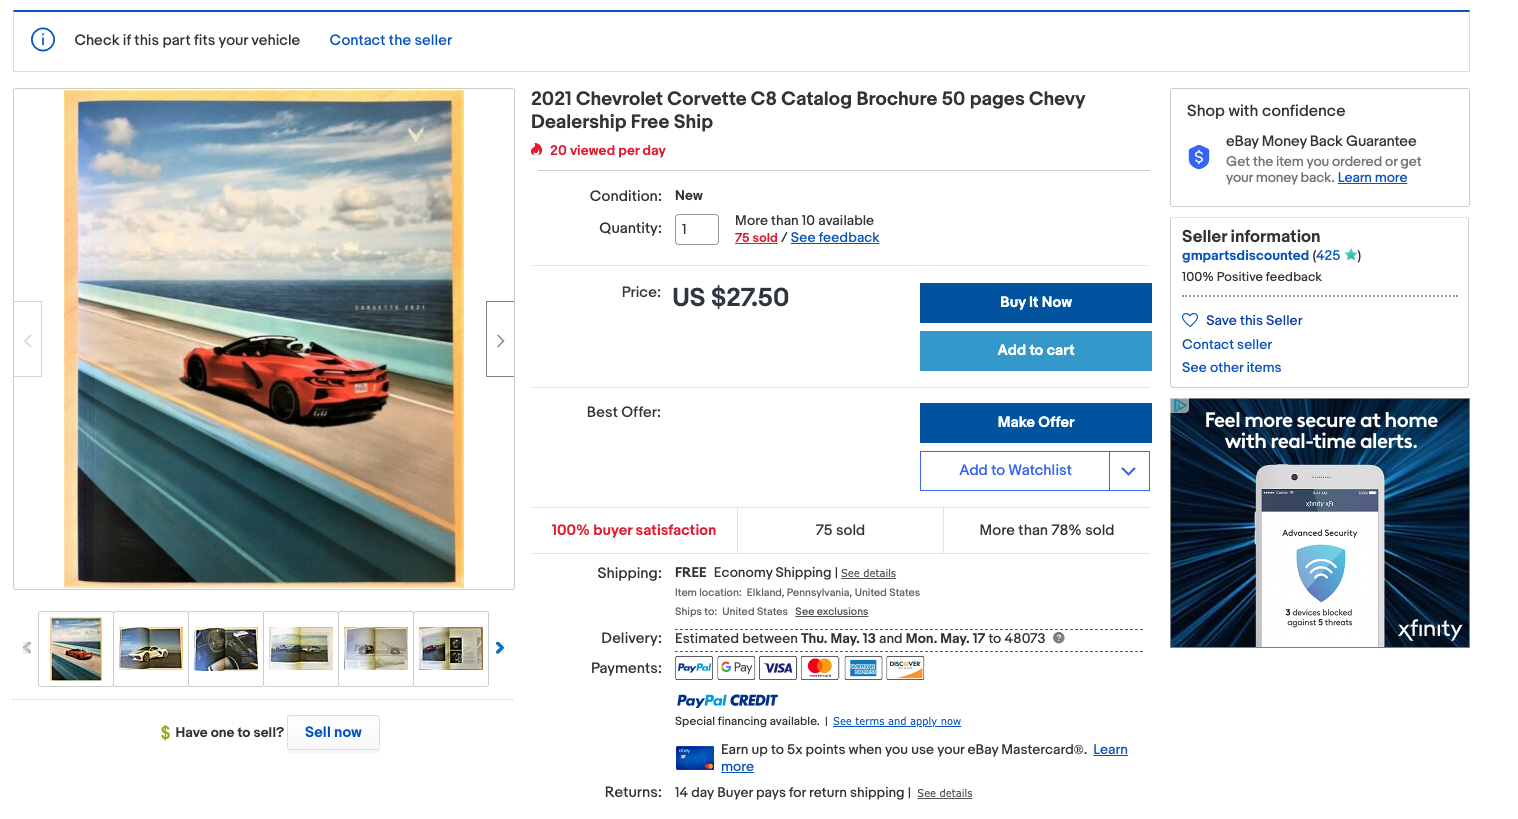
Task: Click the Quantity input field
Action: pos(696,229)
